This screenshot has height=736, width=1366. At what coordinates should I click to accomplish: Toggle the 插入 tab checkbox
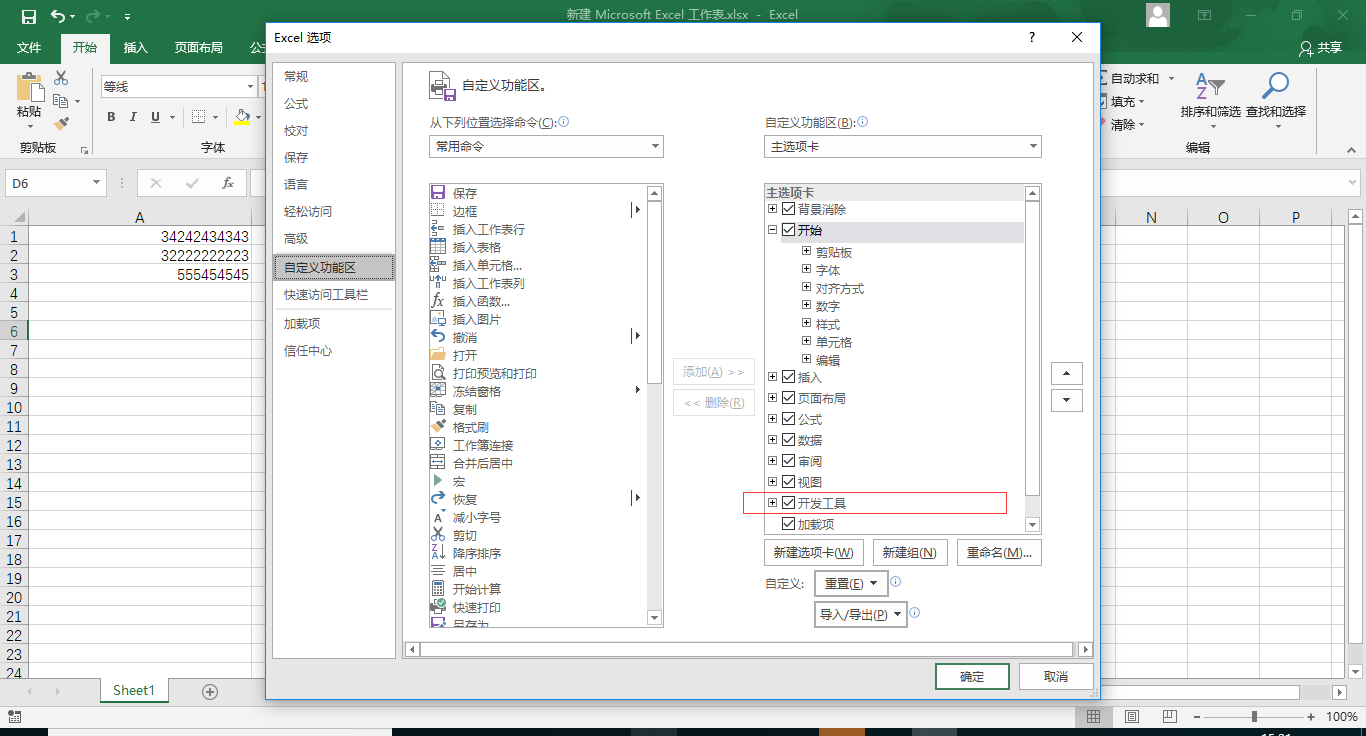(x=789, y=378)
